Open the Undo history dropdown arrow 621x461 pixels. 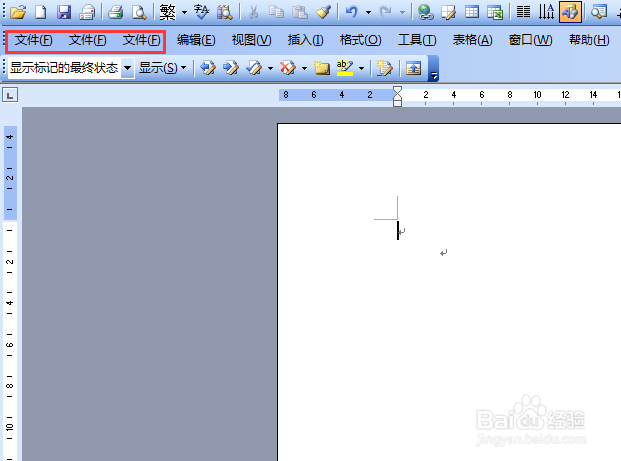(x=368, y=13)
